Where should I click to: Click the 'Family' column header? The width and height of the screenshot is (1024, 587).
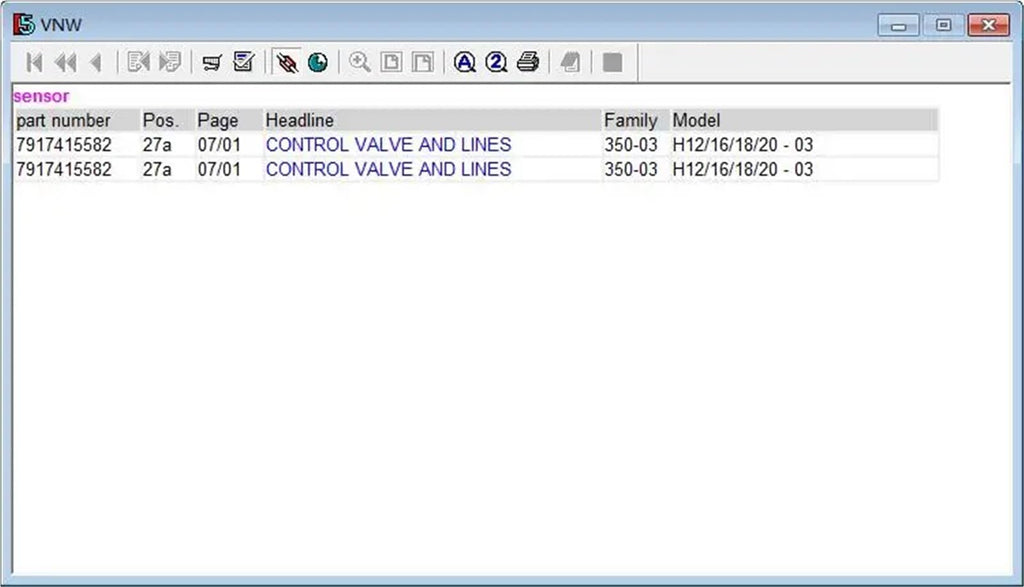pyautogui.click(x=635, y=120)
